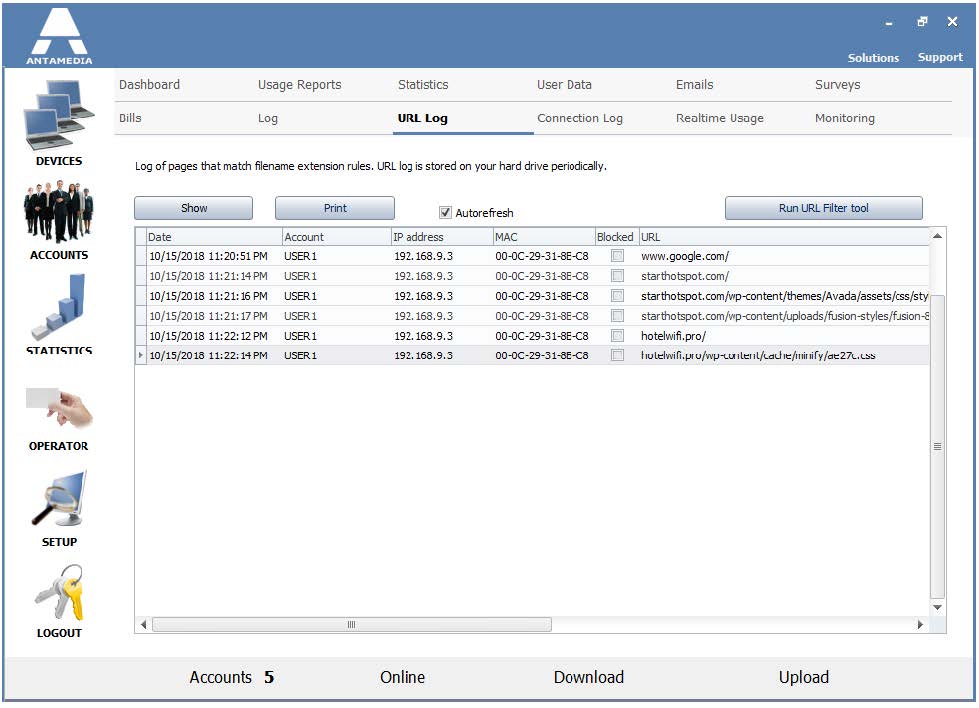Click the row indicator arrow of 11:22:14 PM row
The width and height of the screenshot is (979, 708).
141,355
